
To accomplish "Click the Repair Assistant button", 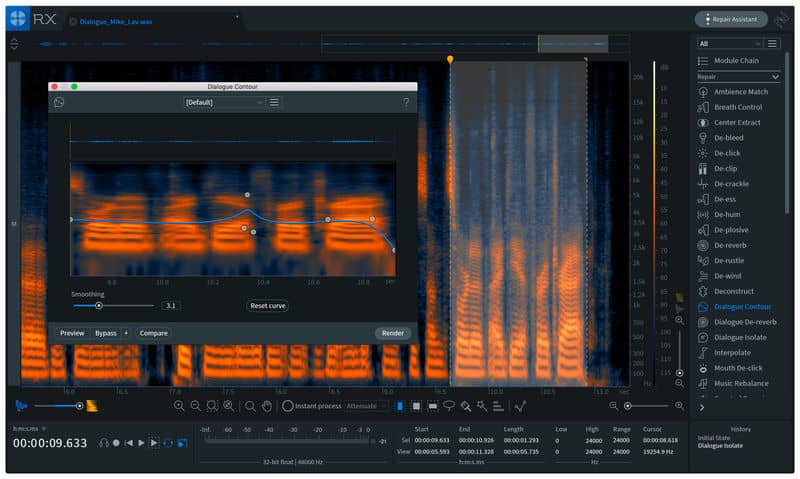I will coord(731,19).
